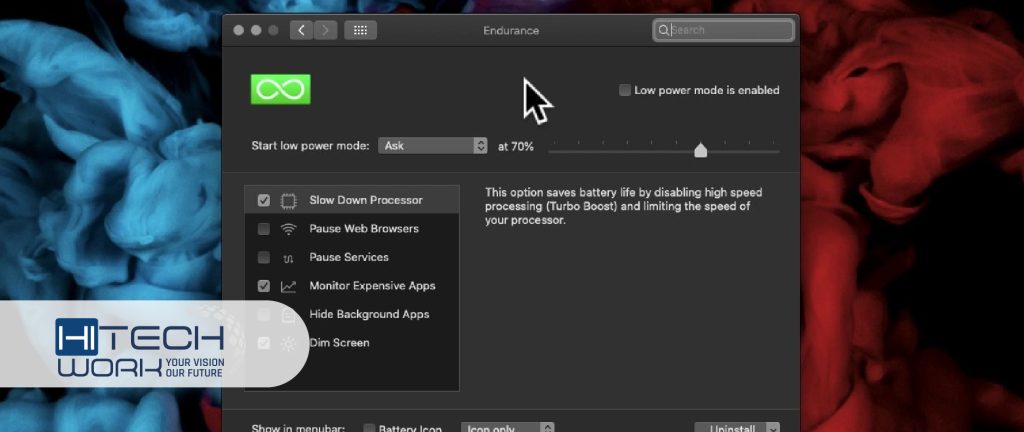The width and height of the screenshot is (1024, 432).
Task: Click the Wi-Fi icon for Pause Web Browsers
Action: 288,229
